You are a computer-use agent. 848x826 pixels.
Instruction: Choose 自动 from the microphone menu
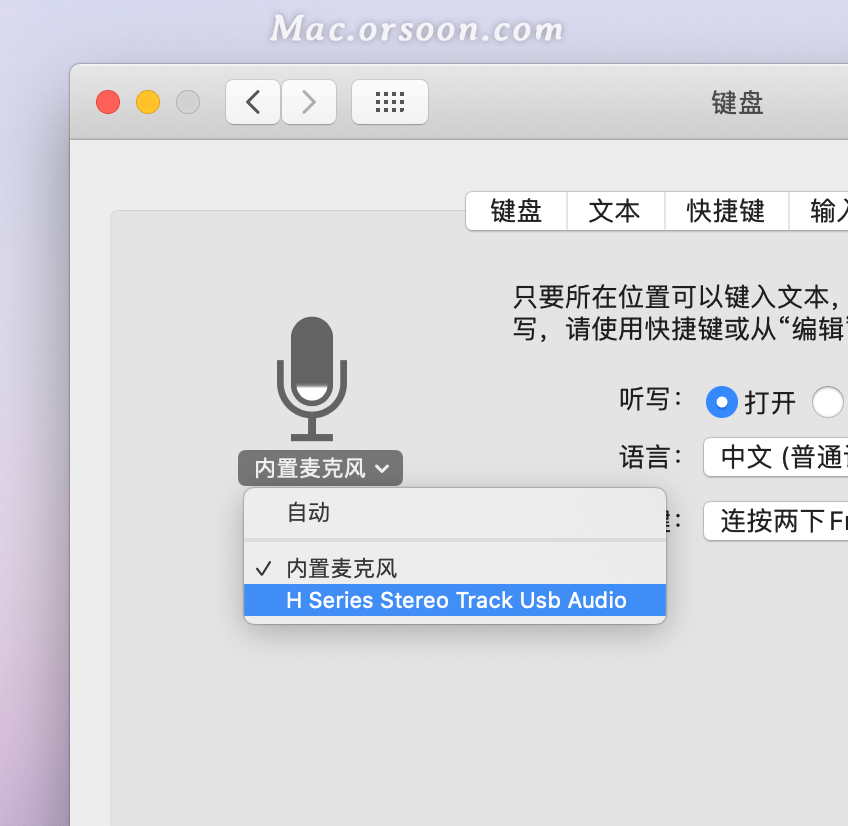(308, 513)
